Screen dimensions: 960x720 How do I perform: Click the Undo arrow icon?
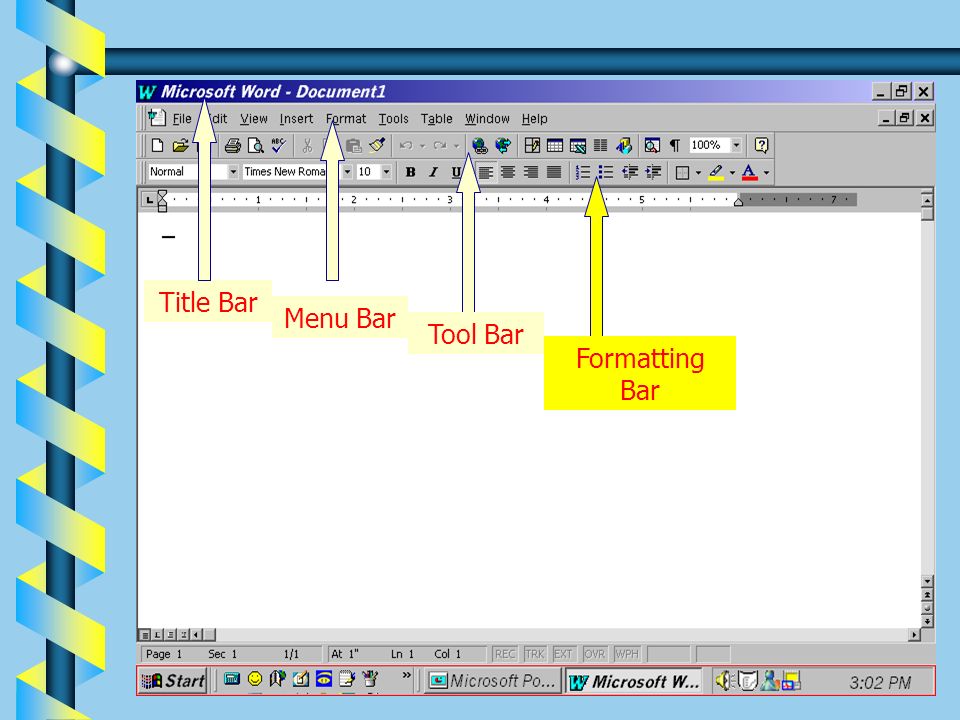click(x=405, y=145)
